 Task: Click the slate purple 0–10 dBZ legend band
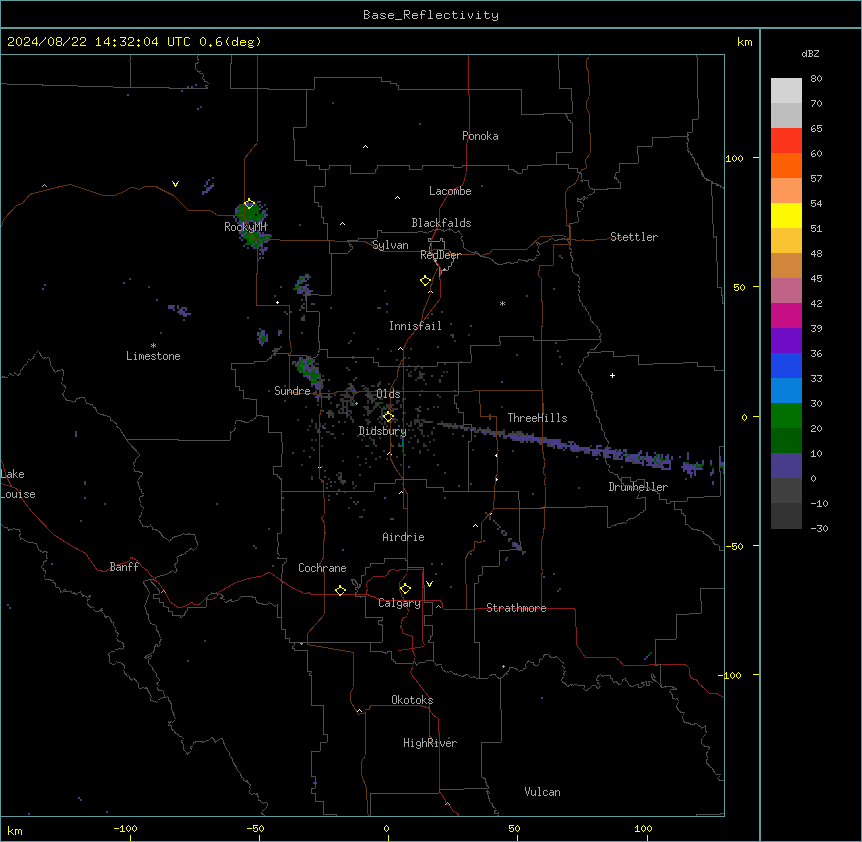(786, 466)
